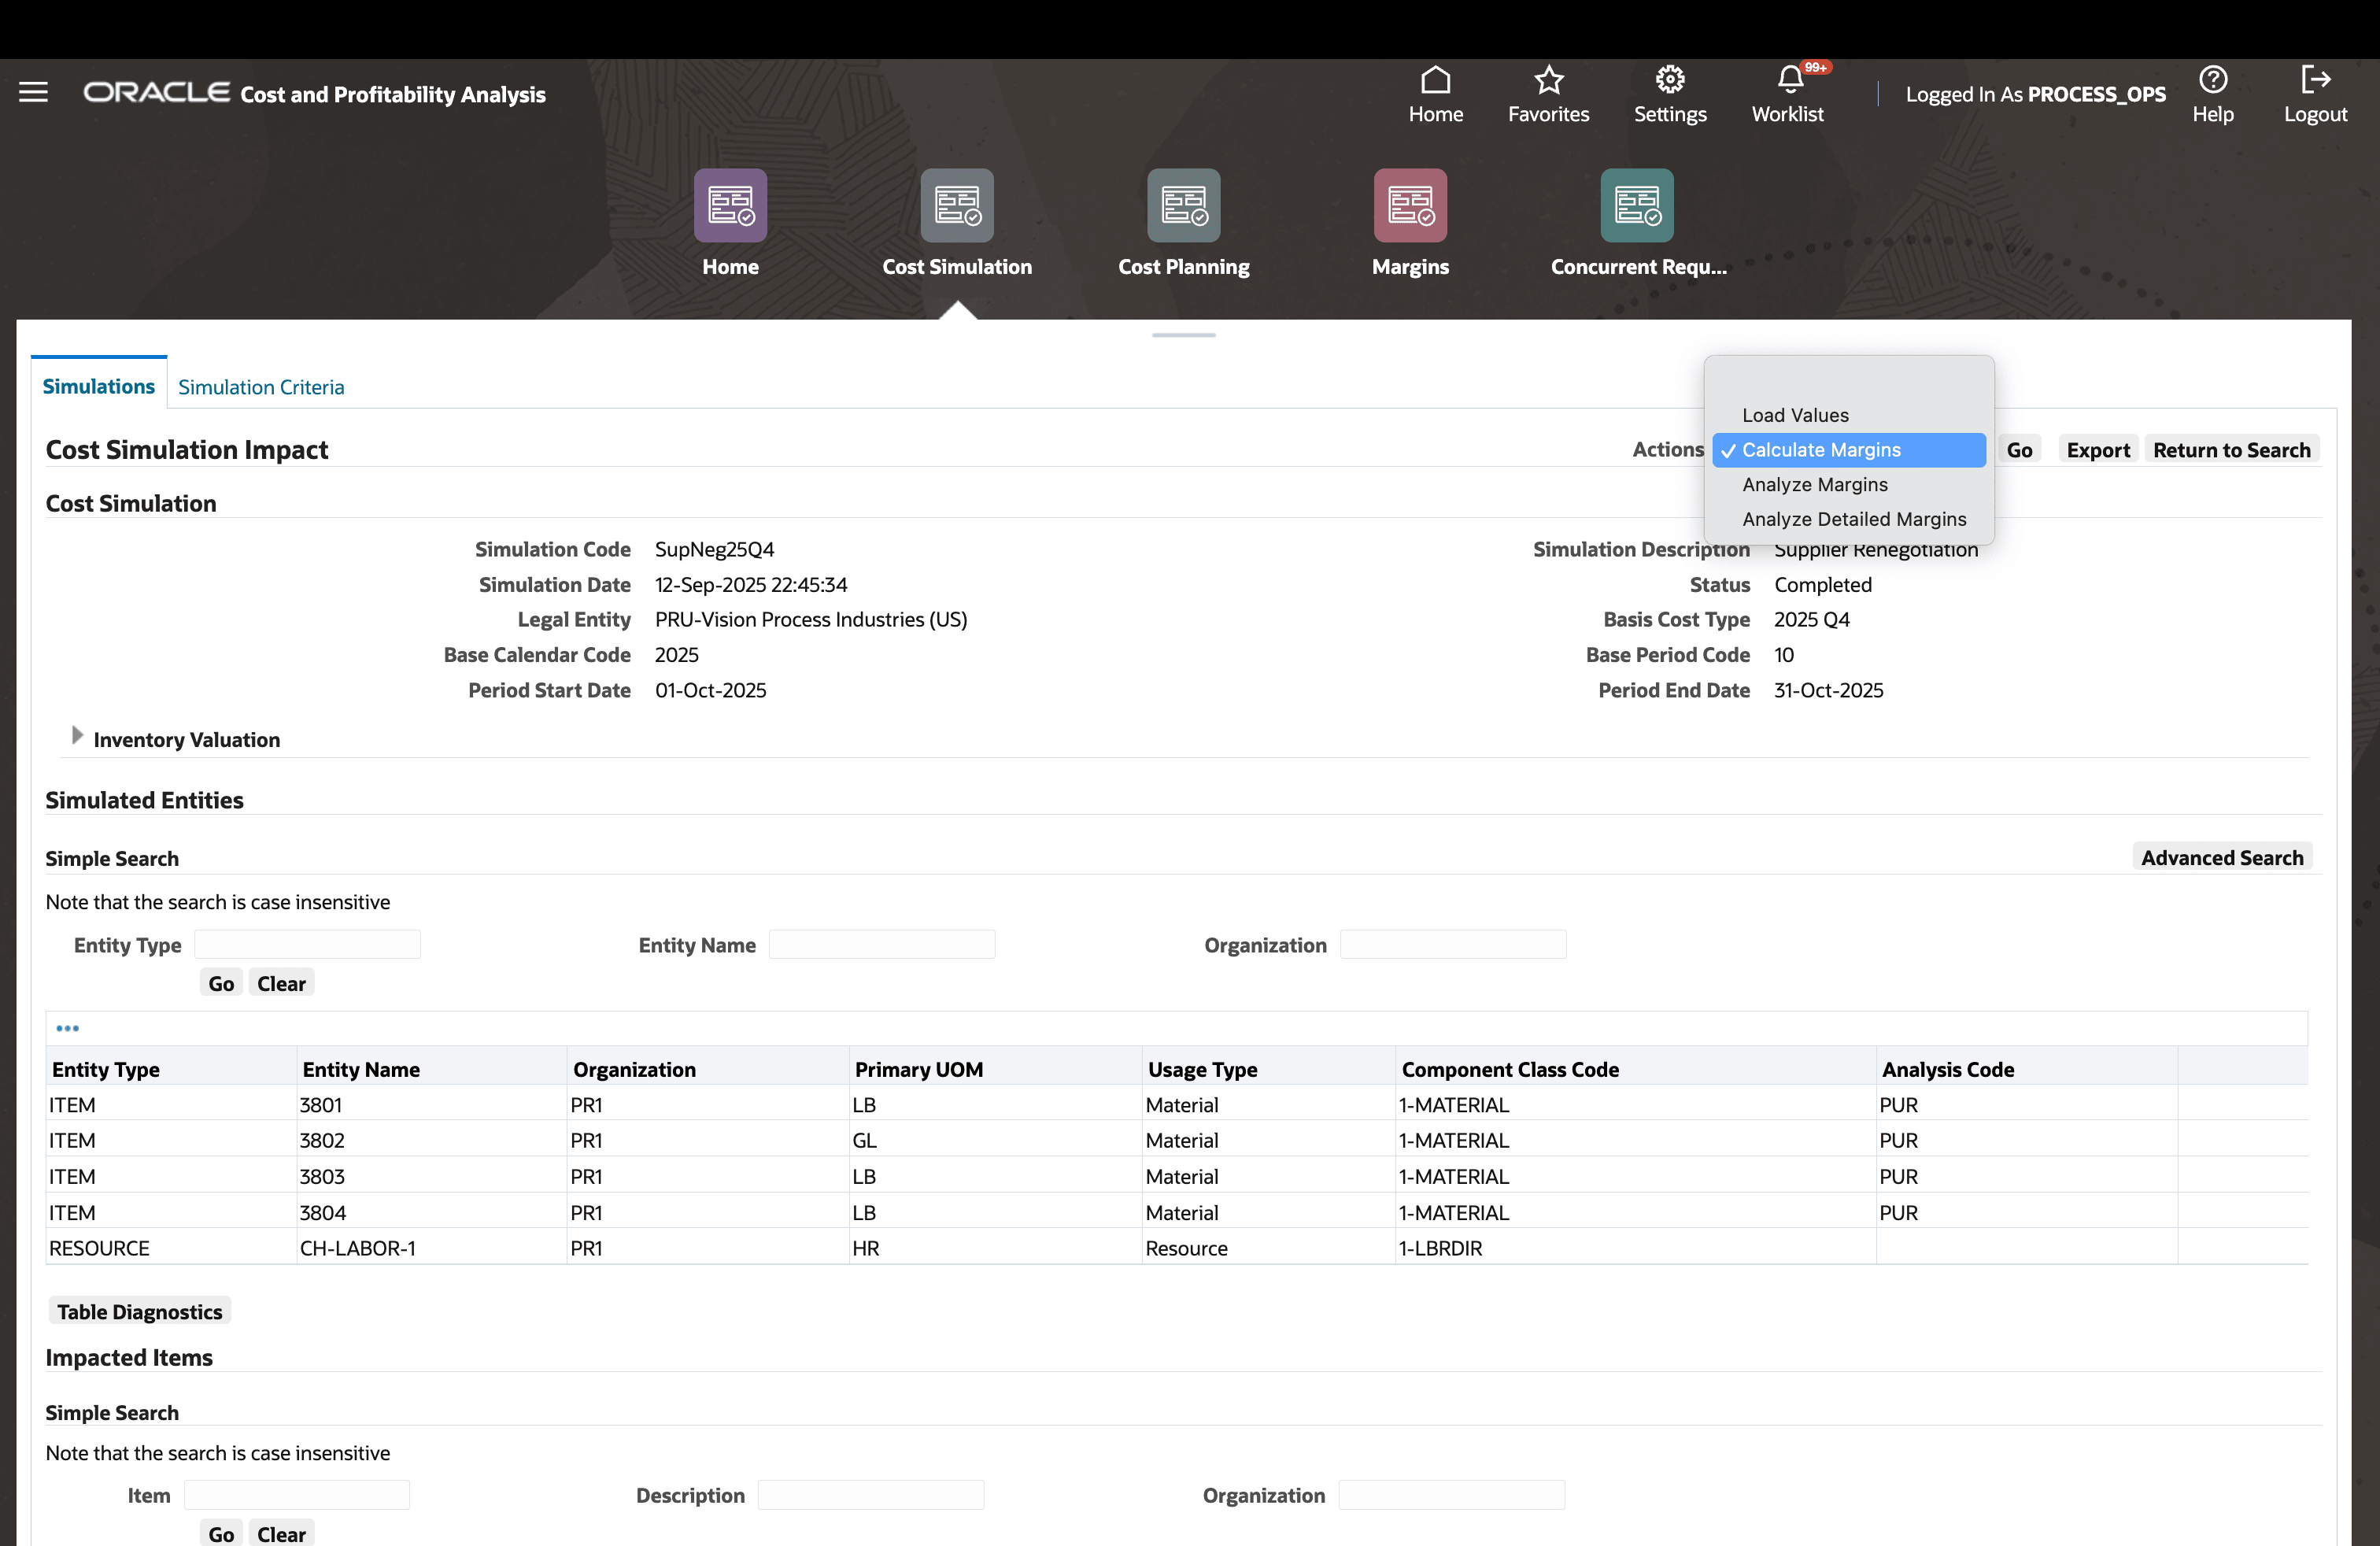Open Favorites star icon

(1548, 79)
